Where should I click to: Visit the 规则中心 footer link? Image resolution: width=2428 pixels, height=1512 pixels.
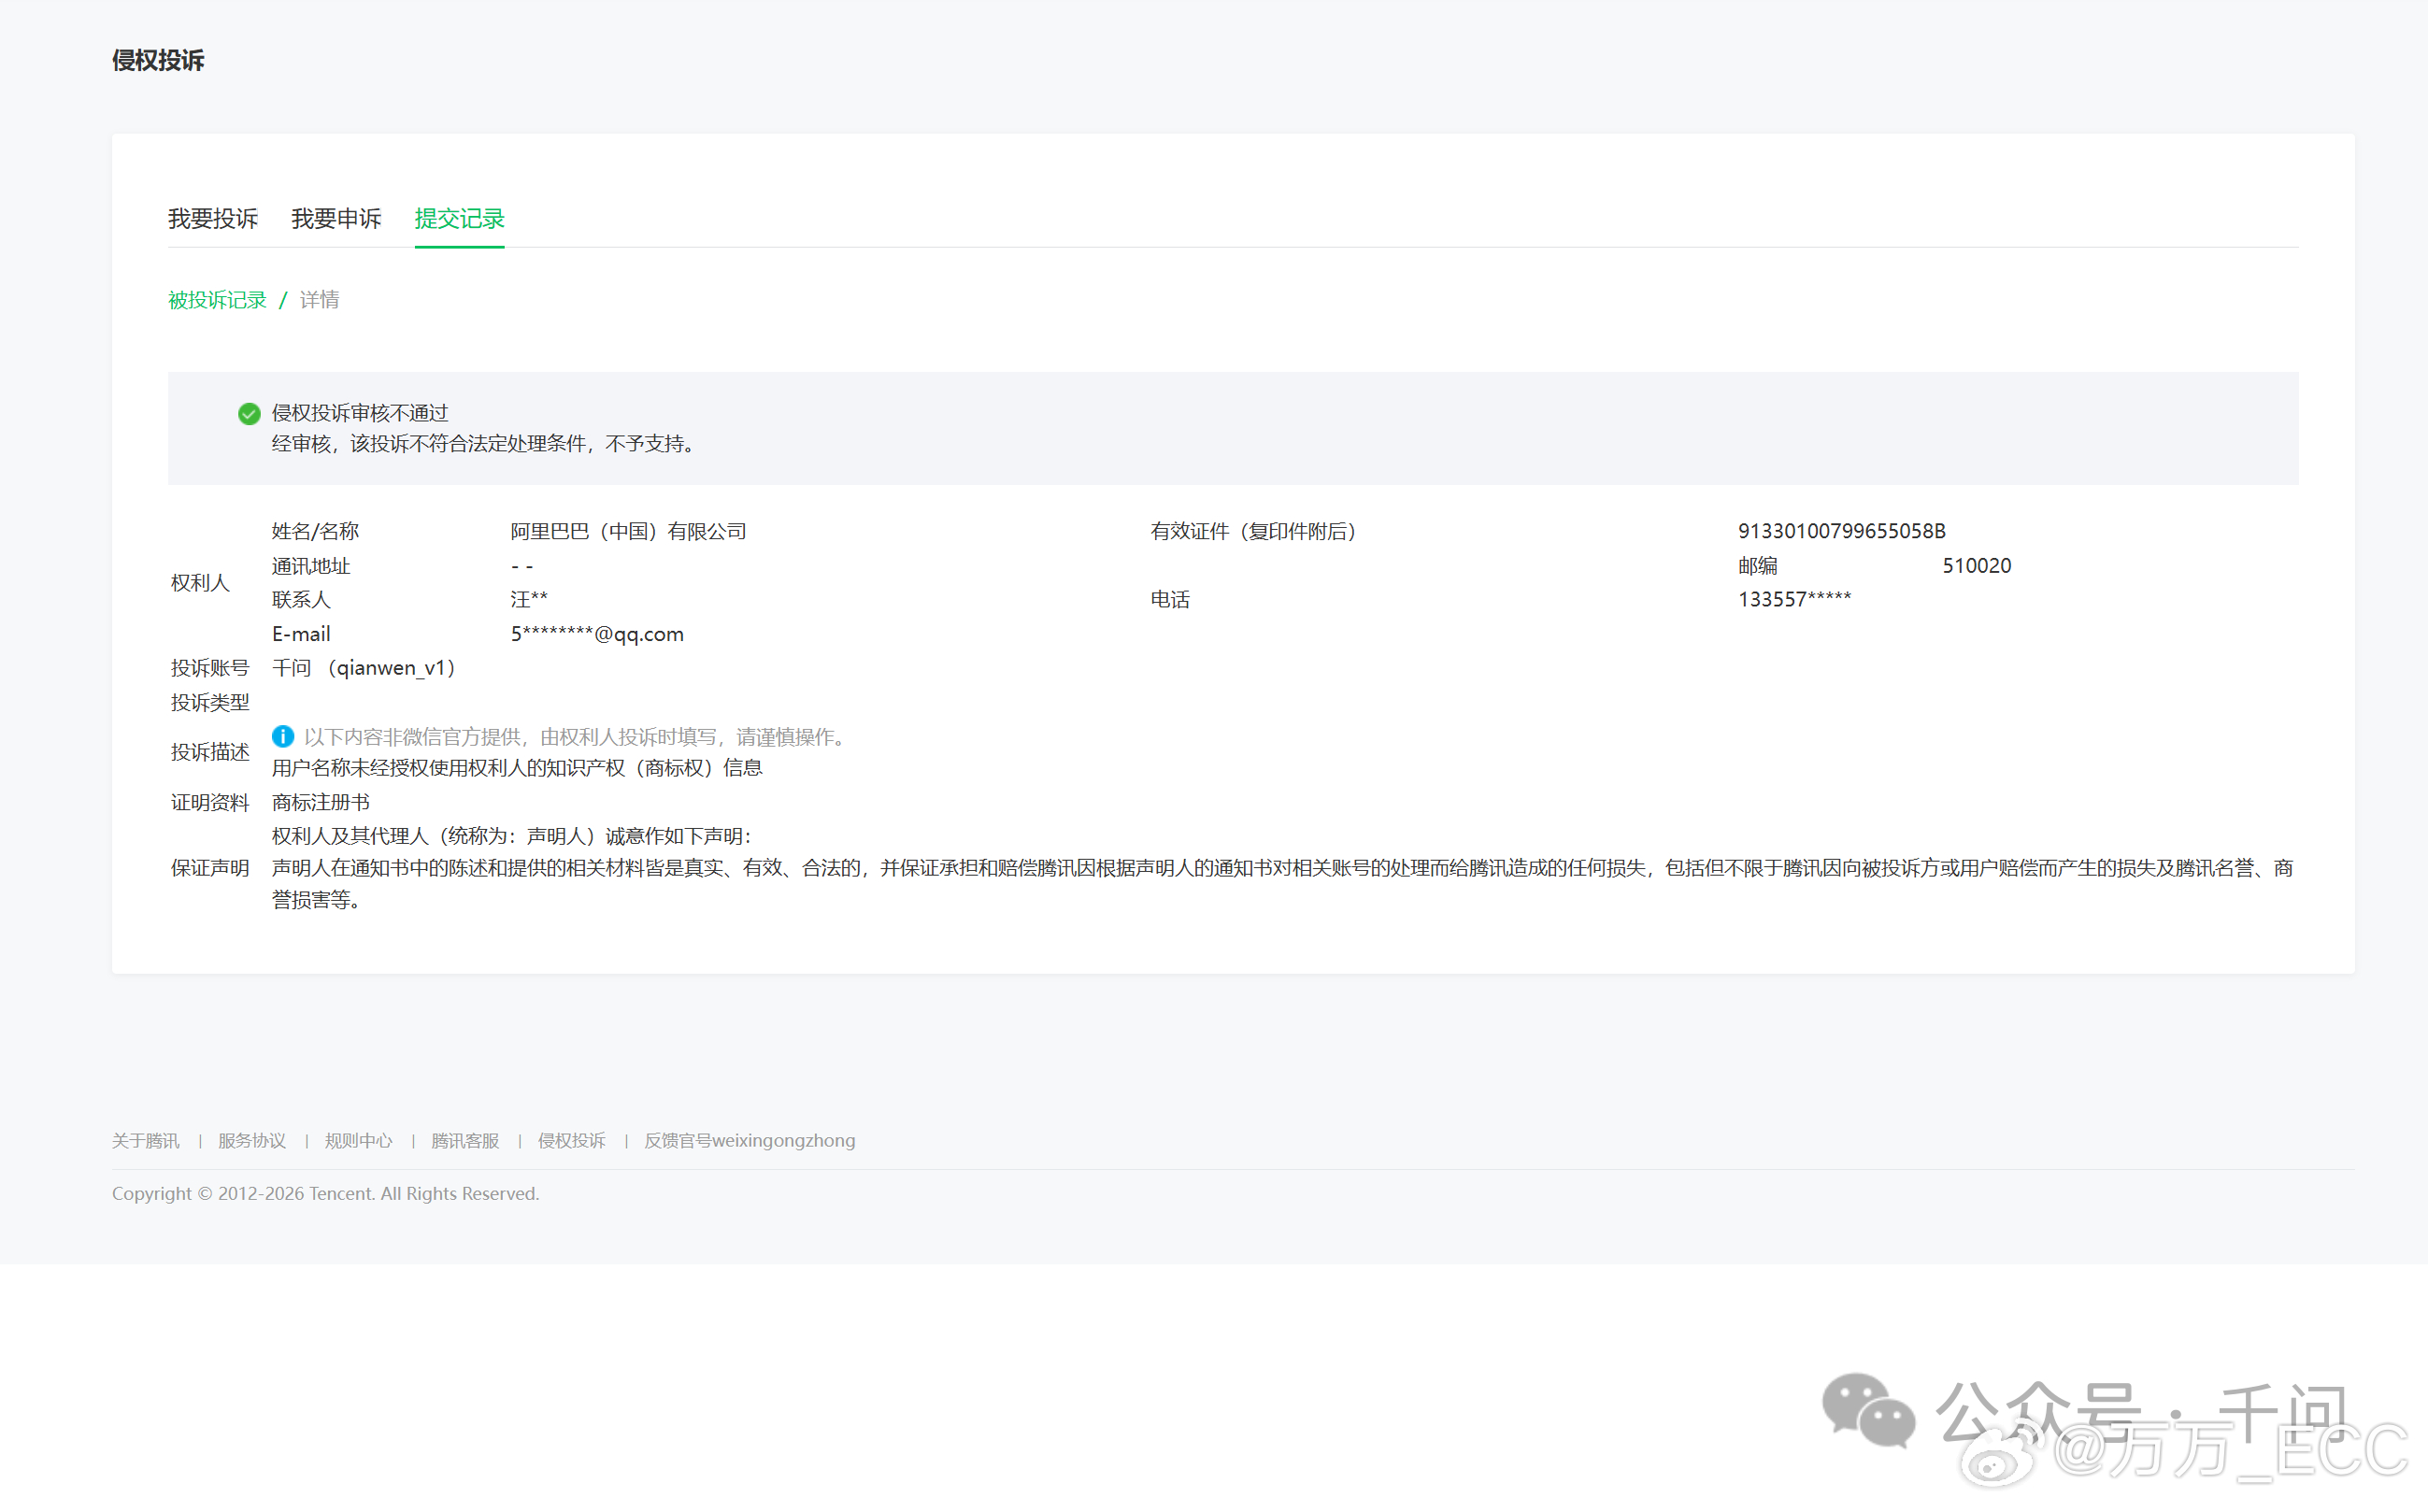[358, 1140]
